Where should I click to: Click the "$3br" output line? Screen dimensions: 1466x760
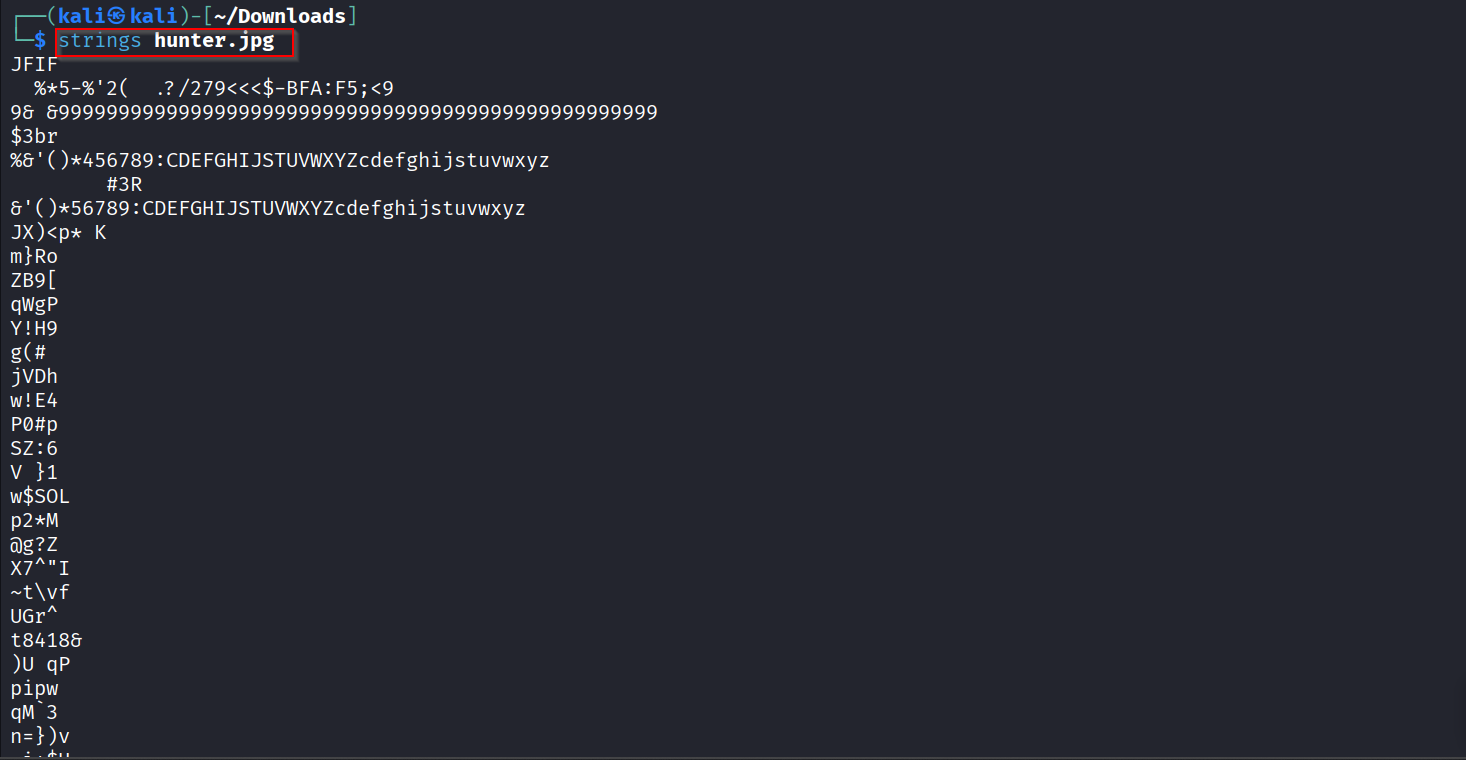tap(34, 137)
